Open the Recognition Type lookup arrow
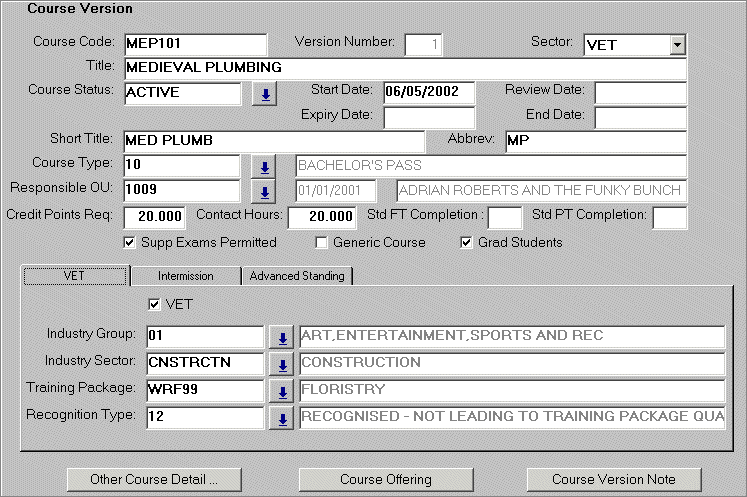 (282, 416)
